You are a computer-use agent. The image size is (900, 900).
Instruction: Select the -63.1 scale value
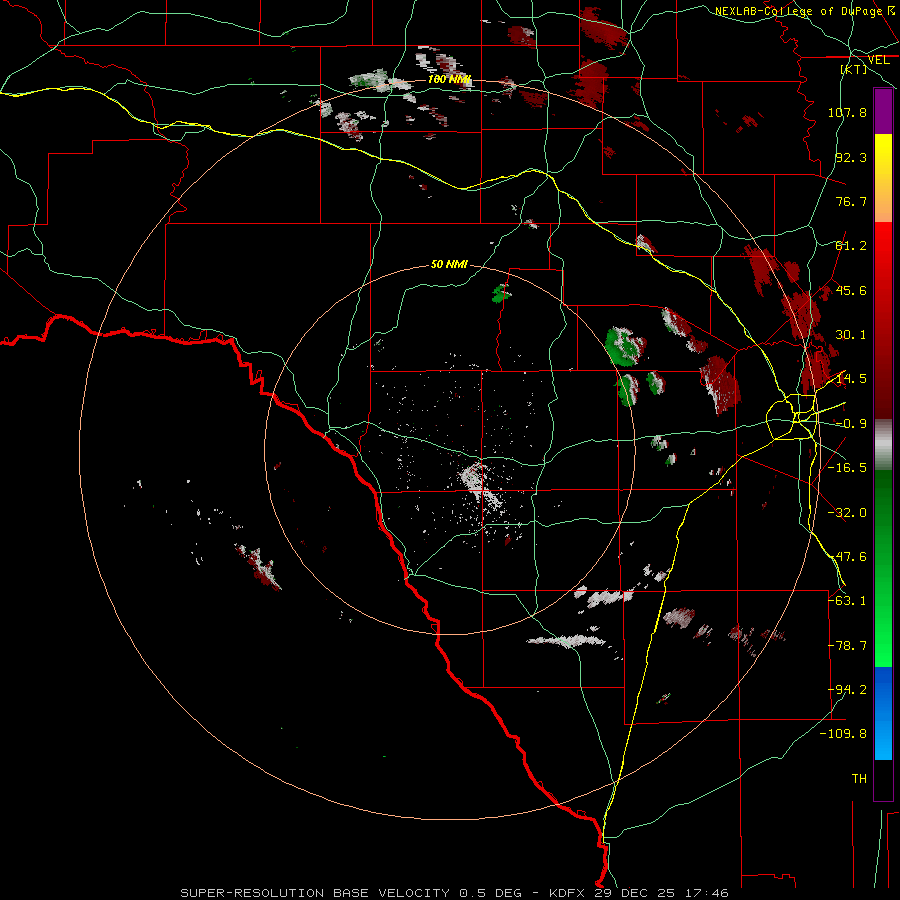click(x=847, y=601)
